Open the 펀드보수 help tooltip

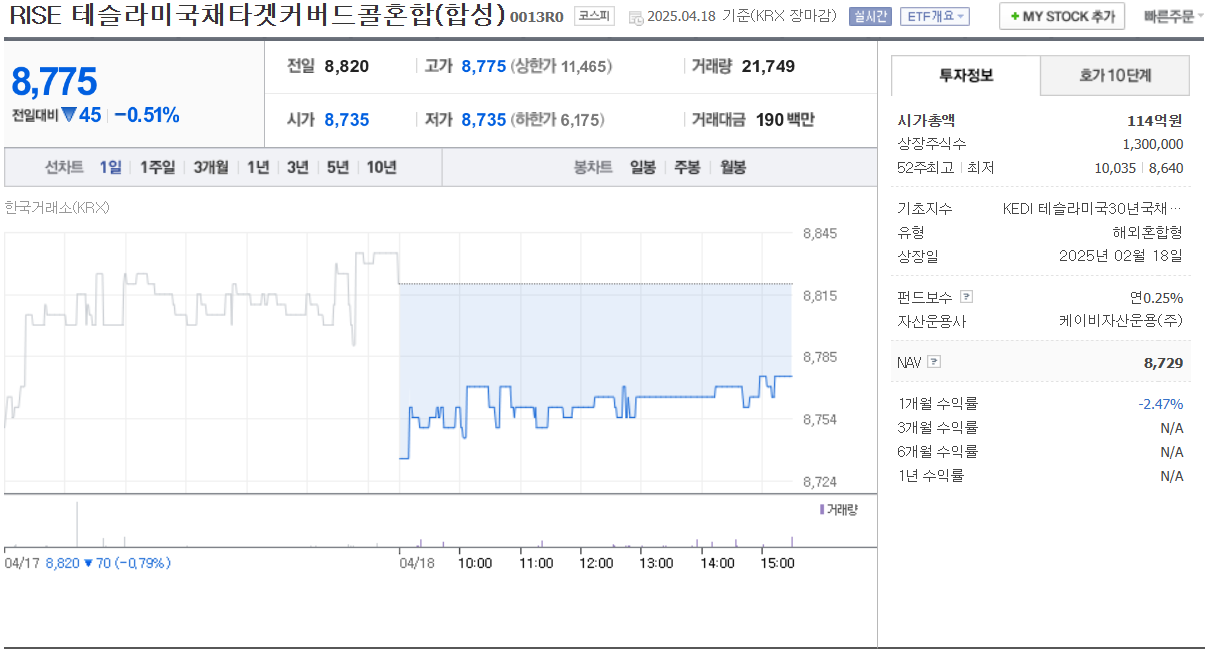pos(964,296)
